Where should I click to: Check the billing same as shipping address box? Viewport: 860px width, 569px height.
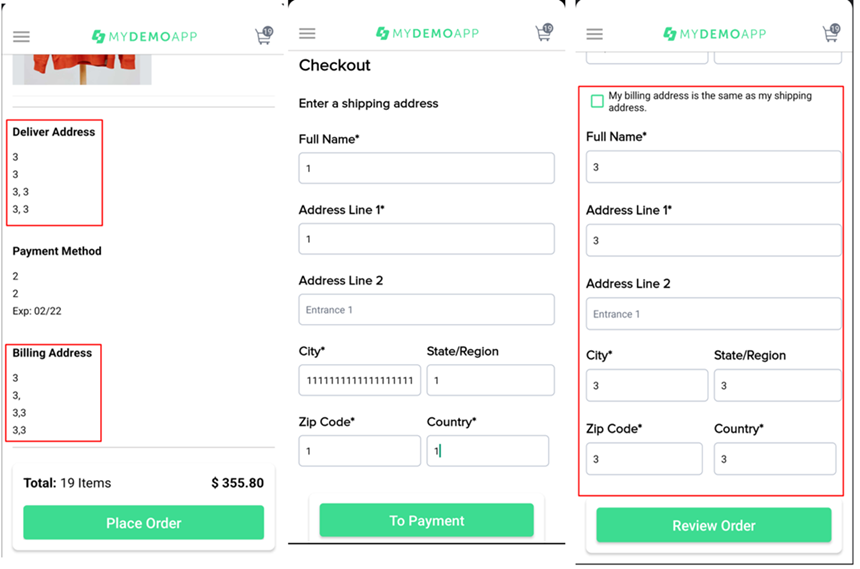(x=597, y=101)
